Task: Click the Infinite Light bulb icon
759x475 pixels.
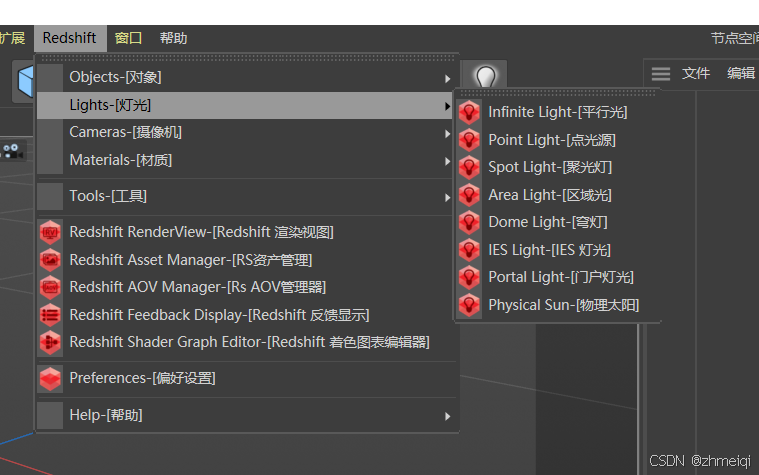Action: click(x=469, y=112)
